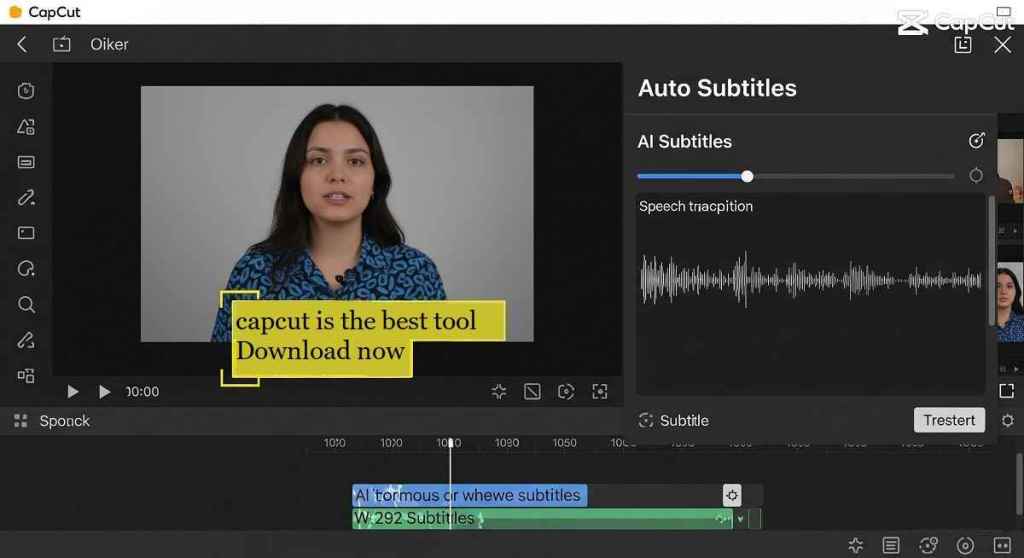Click the 10:00 timecode display
The height and width of the screenshot is (558, 1024).
coord(142,391)
